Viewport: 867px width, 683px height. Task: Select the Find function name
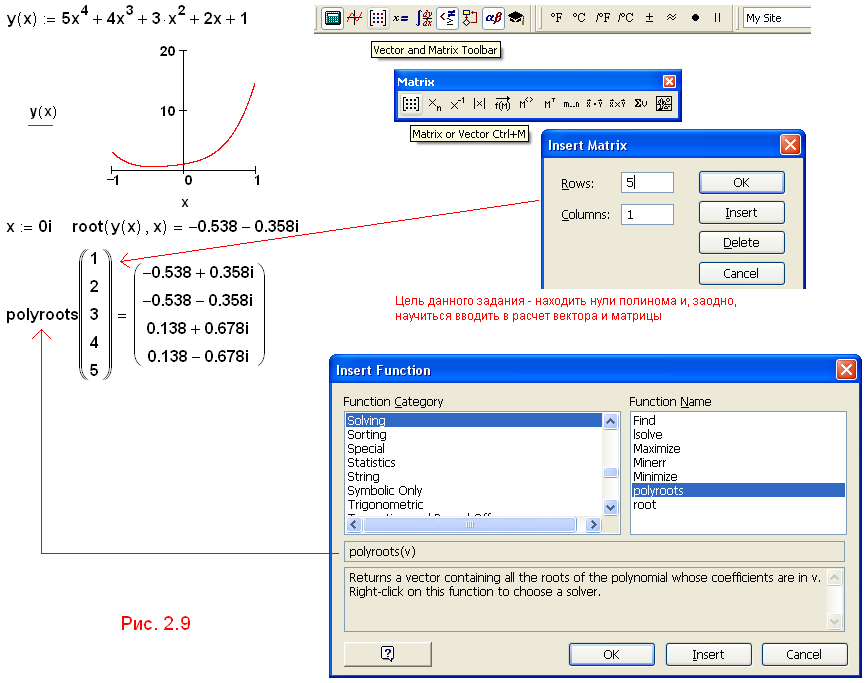tap(738, 420)
